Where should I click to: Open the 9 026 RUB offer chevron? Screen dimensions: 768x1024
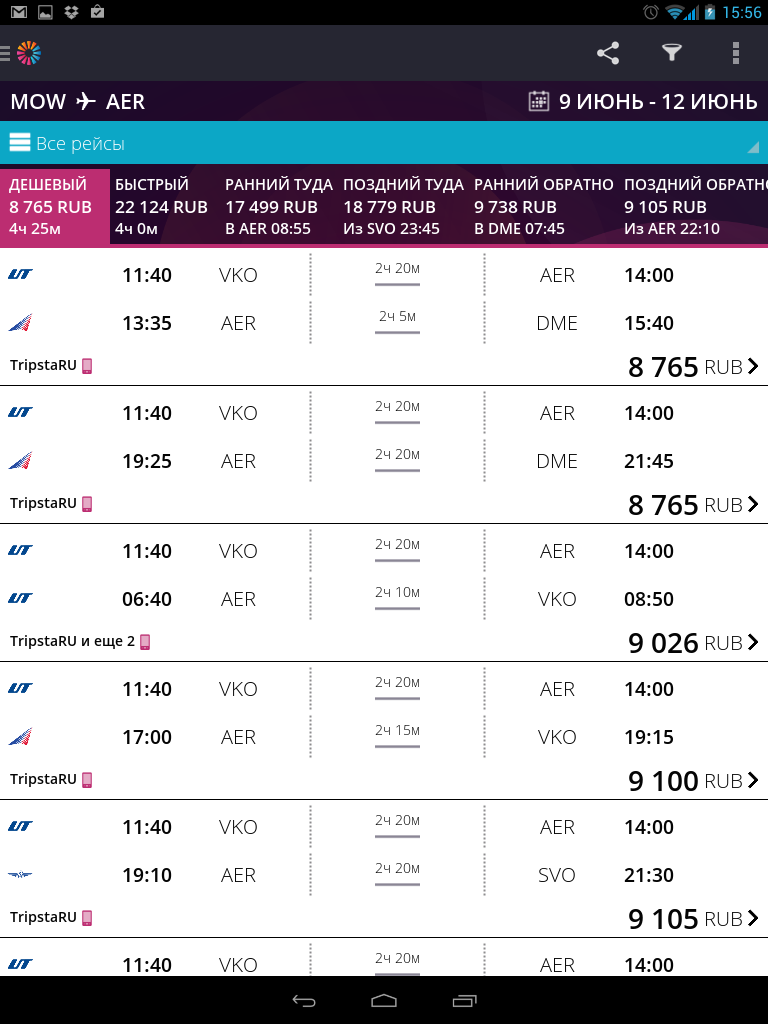tap(753, 643)
